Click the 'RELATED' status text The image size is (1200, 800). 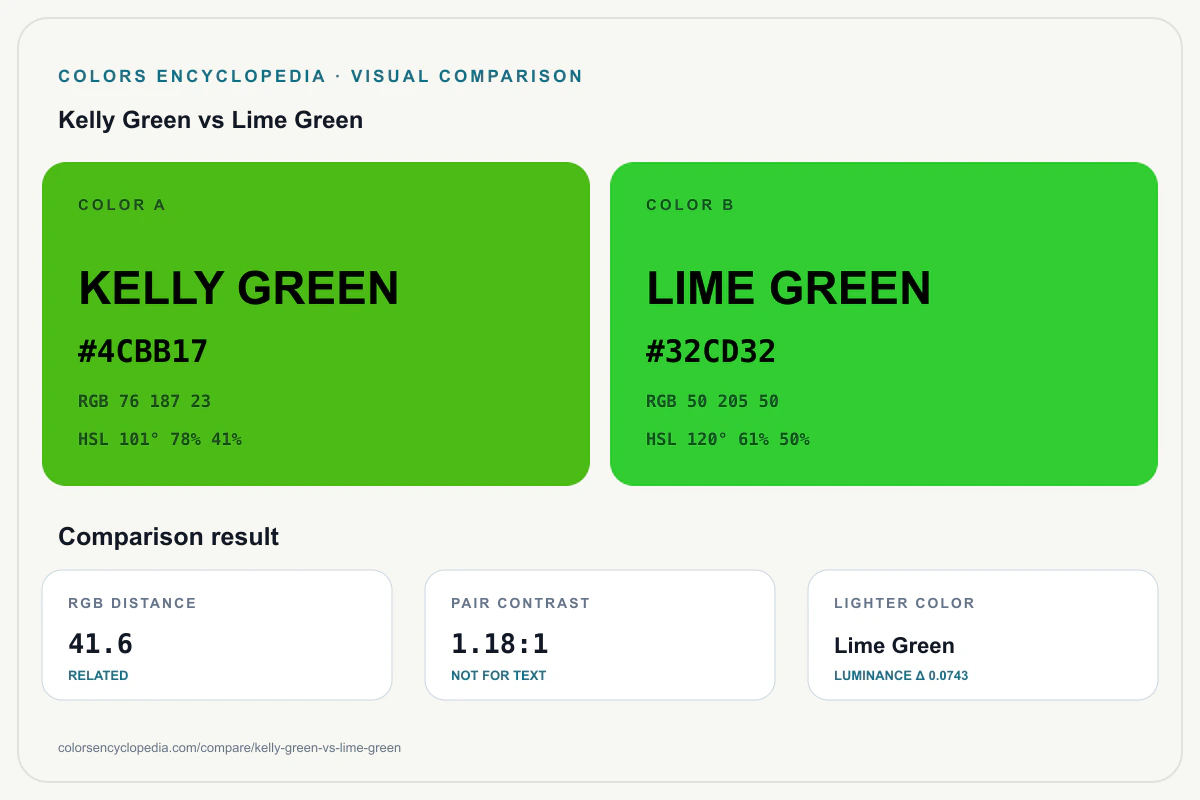click(x=98, y=676)
